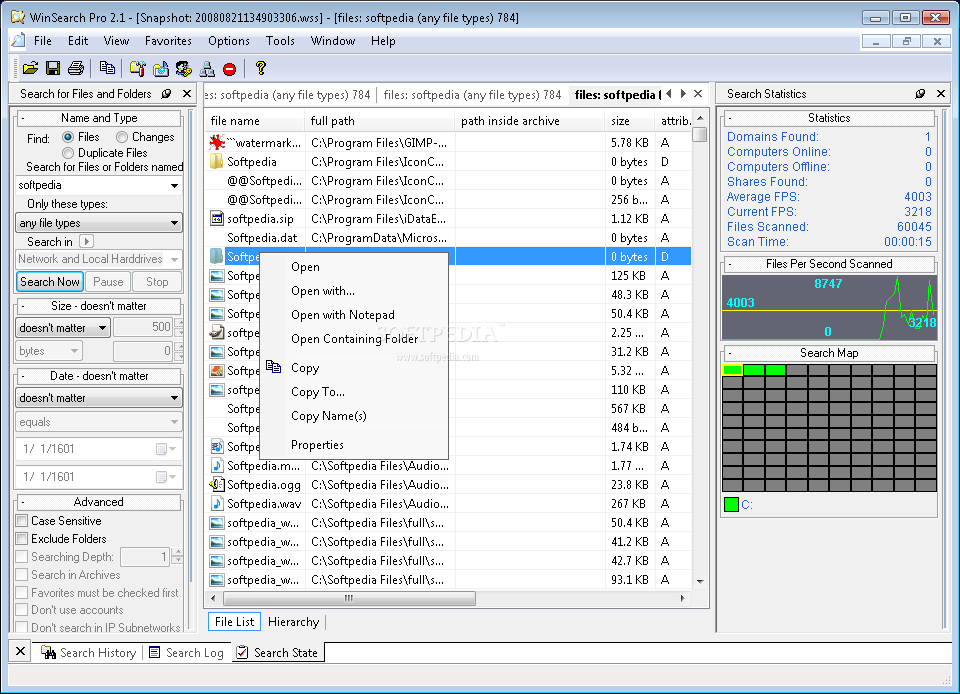The height and width of the screenshot is (694, 960).
Task: Close the bottom panel with X button
Action: coord(20,651)
